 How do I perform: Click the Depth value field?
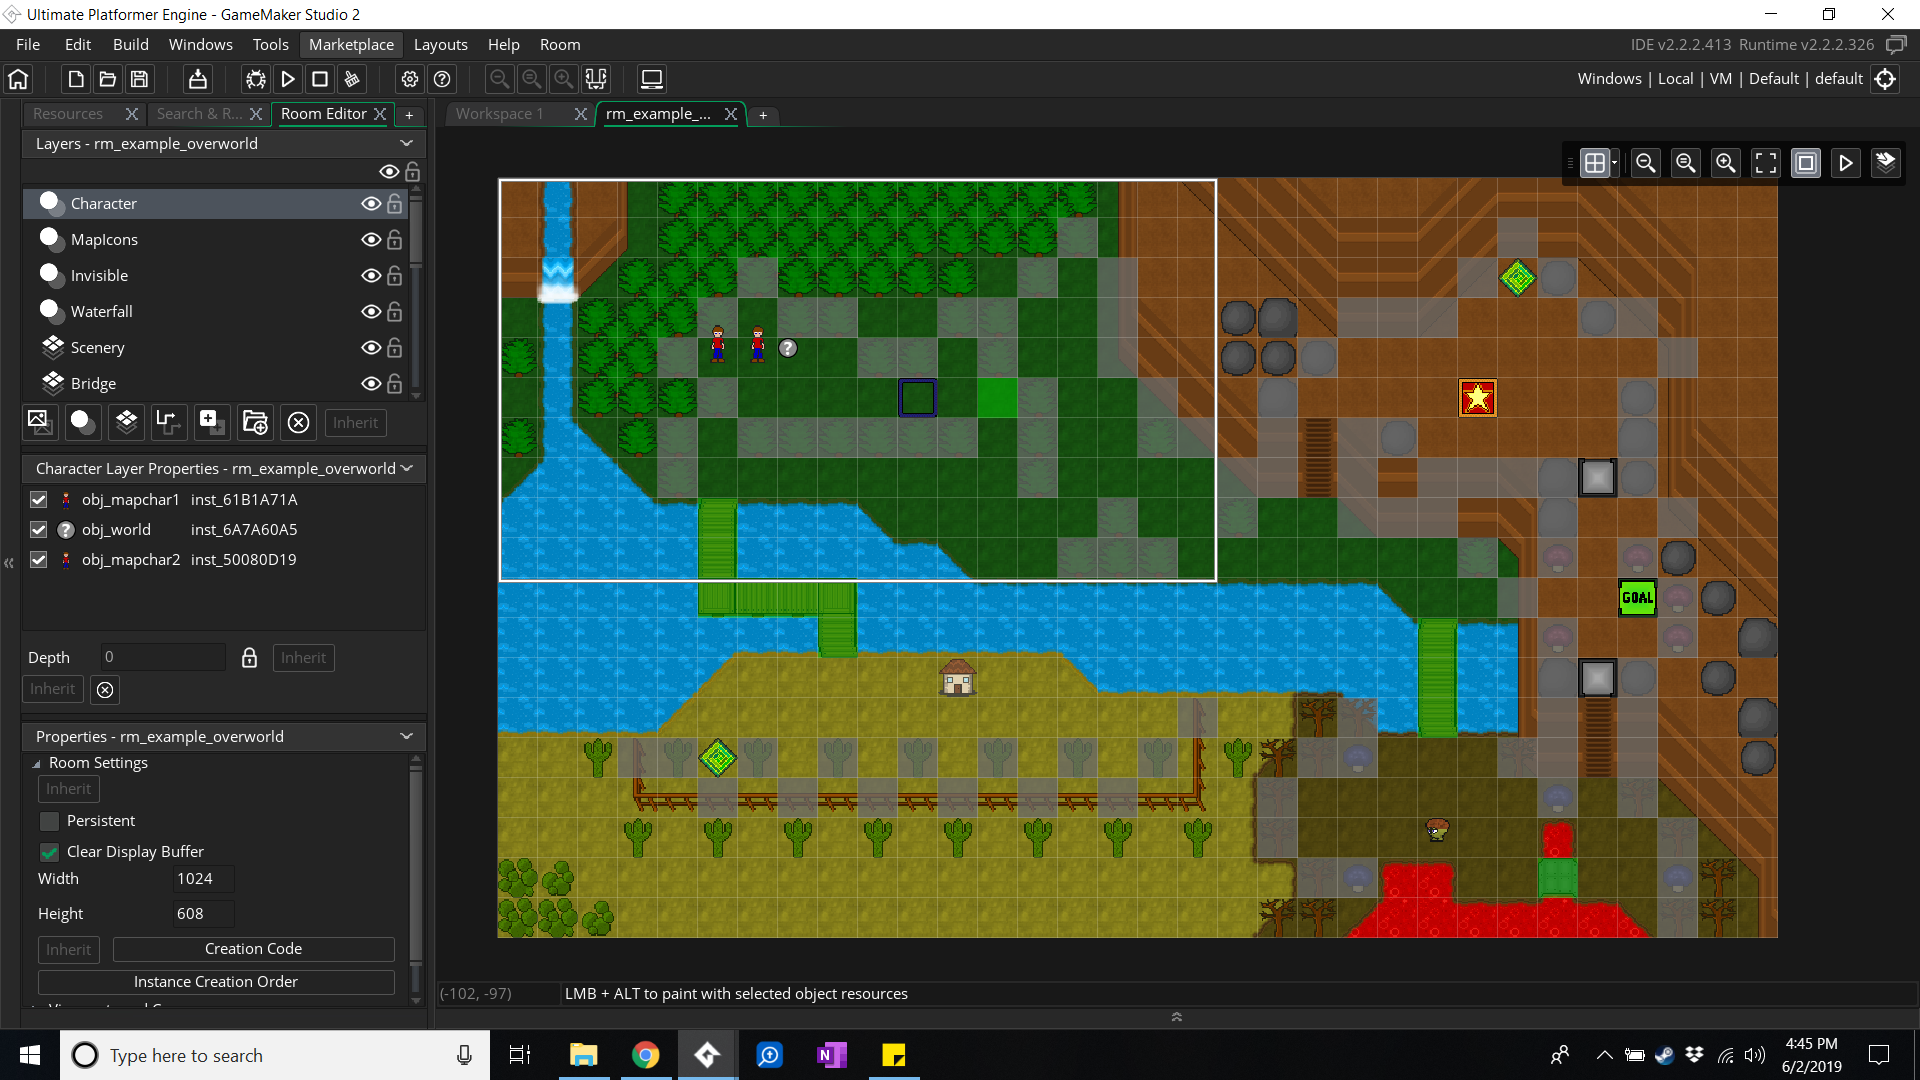pos(163,657)
